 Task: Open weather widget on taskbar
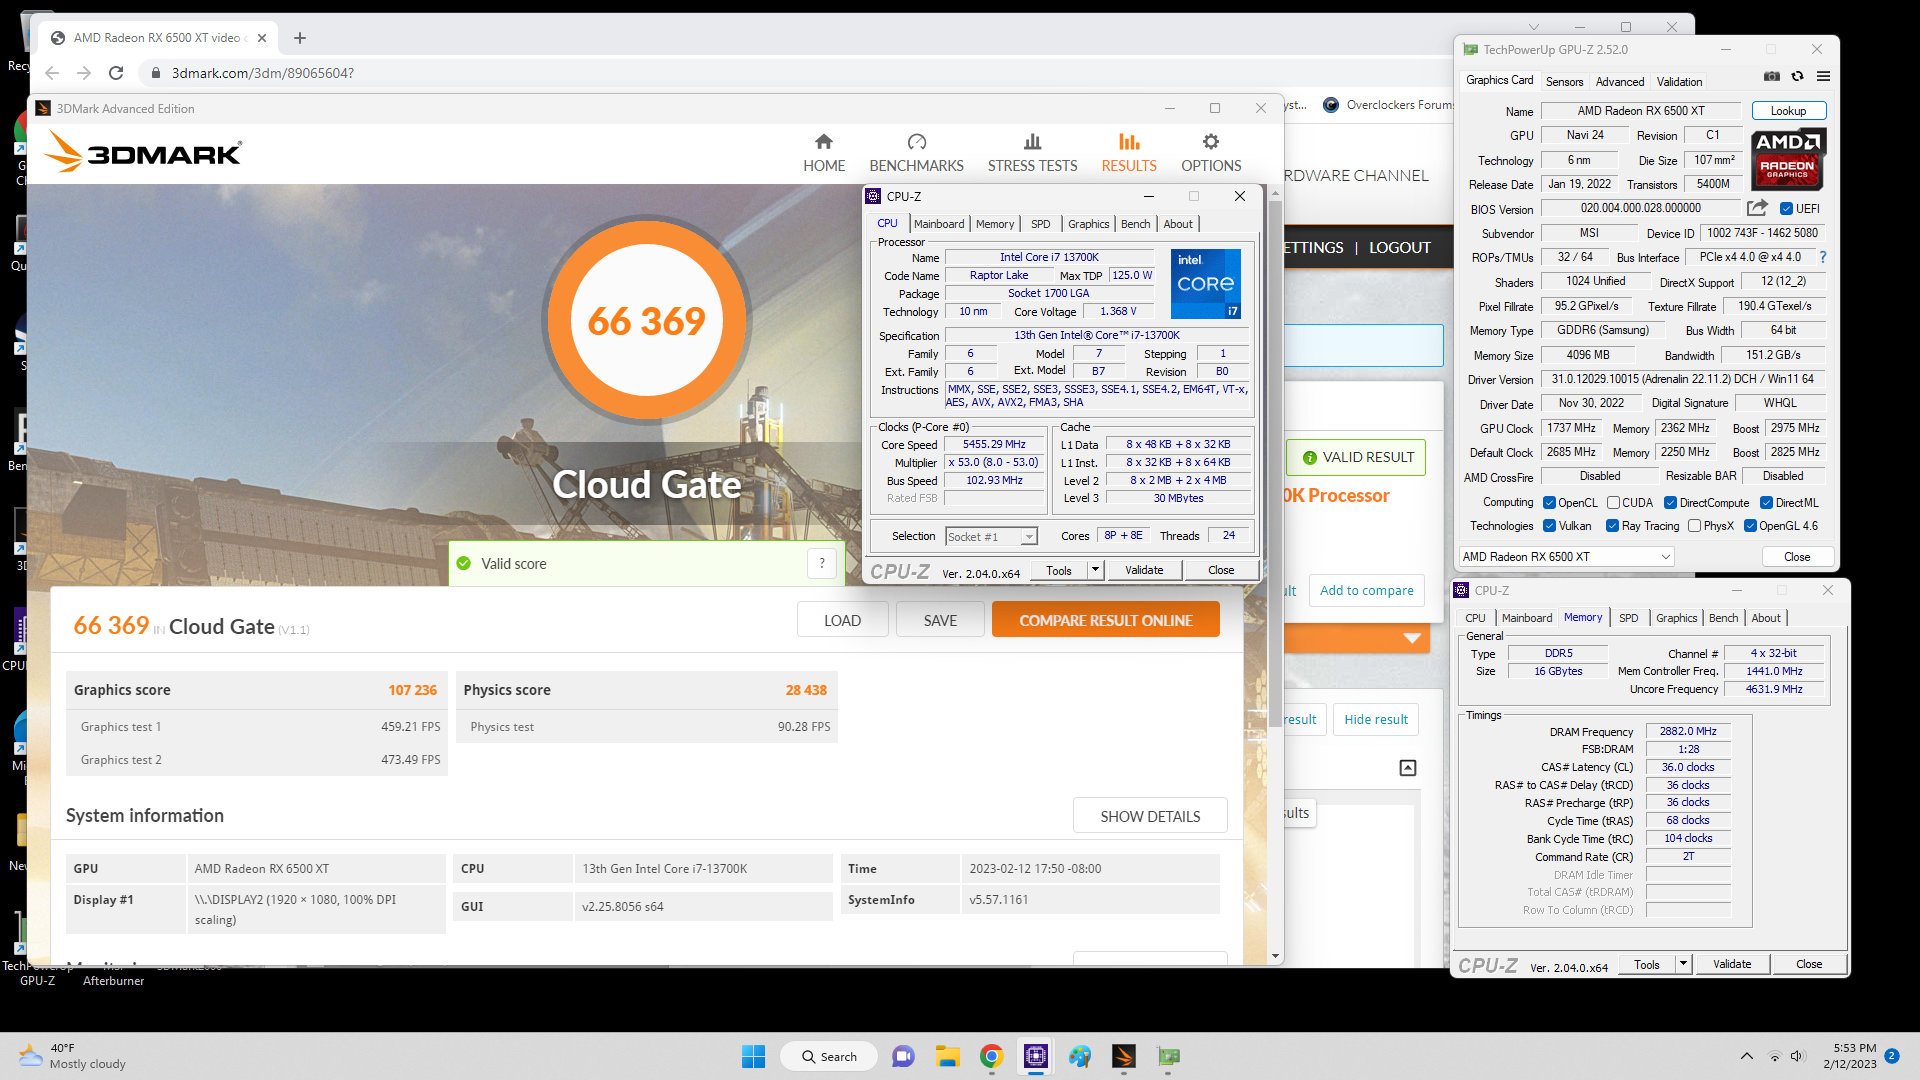pos(73,1056)
